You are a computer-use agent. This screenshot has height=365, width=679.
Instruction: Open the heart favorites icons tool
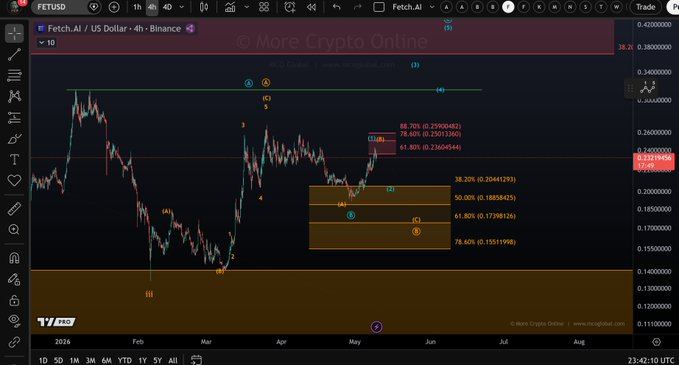(14, 181)
